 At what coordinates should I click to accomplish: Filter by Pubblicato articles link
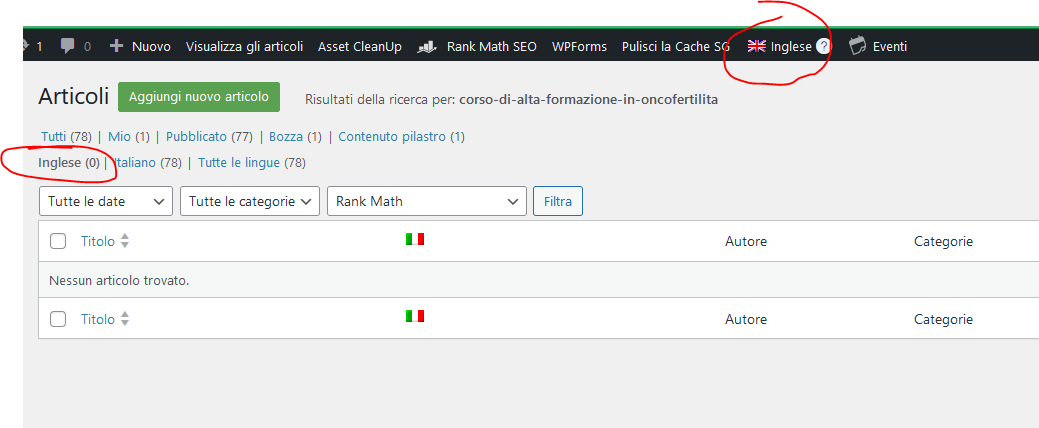pyautogui.click(x=196, y=136)
